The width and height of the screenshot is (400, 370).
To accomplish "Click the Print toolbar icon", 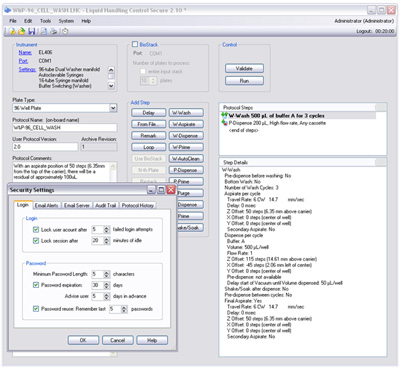I will (x=53, y=31).
